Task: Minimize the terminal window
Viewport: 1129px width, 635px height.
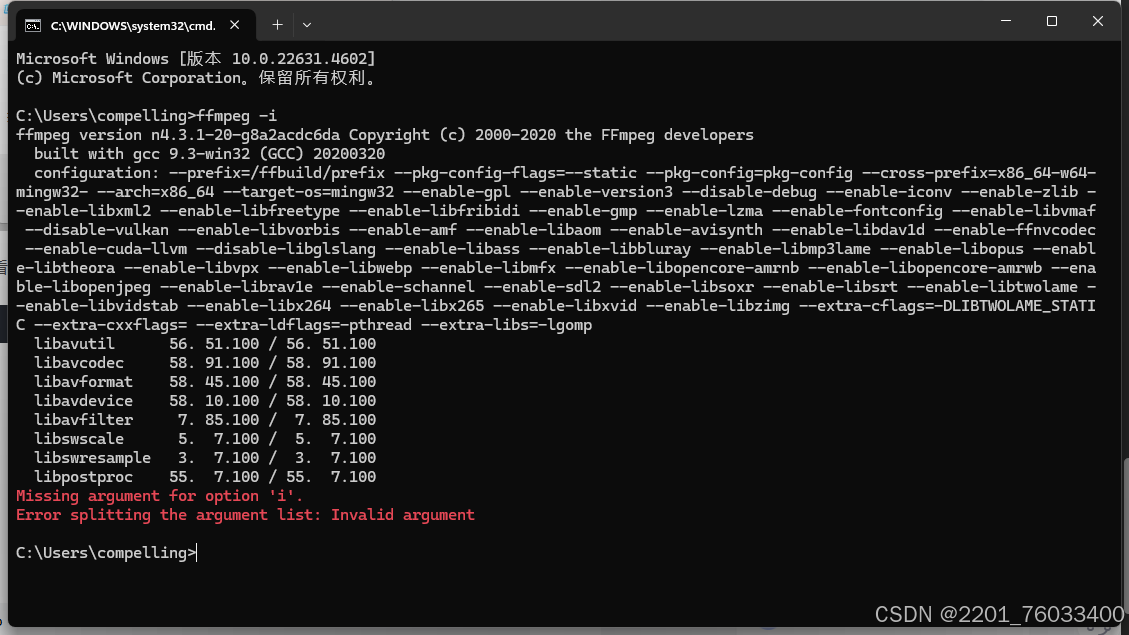Action: [x=1006, y=21]
